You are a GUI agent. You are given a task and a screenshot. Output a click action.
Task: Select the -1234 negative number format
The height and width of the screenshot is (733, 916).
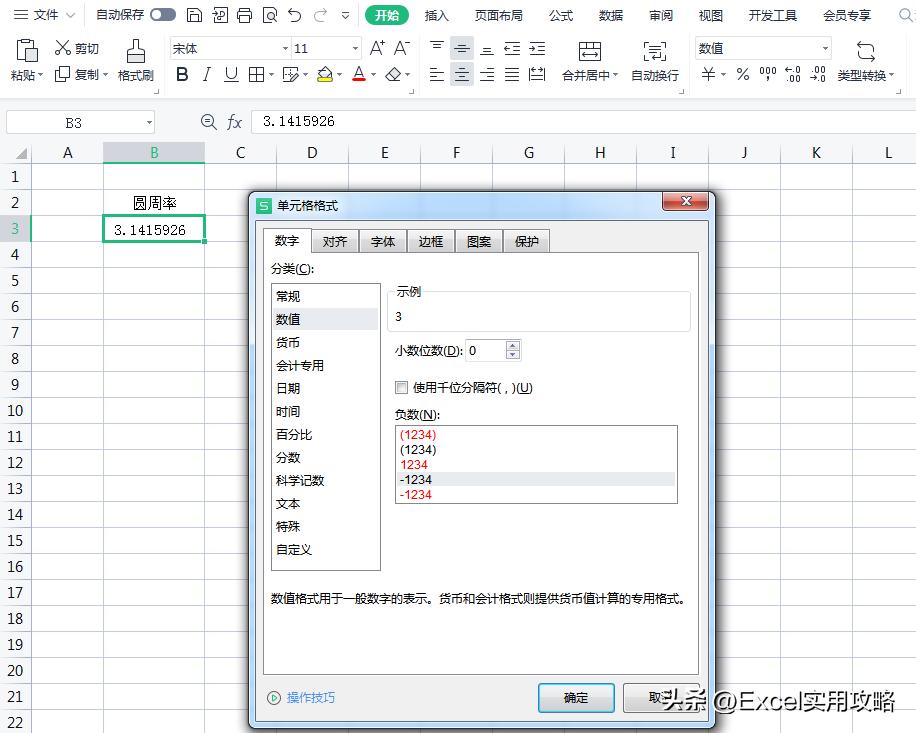pyautogui.click(x=418, y=480)
